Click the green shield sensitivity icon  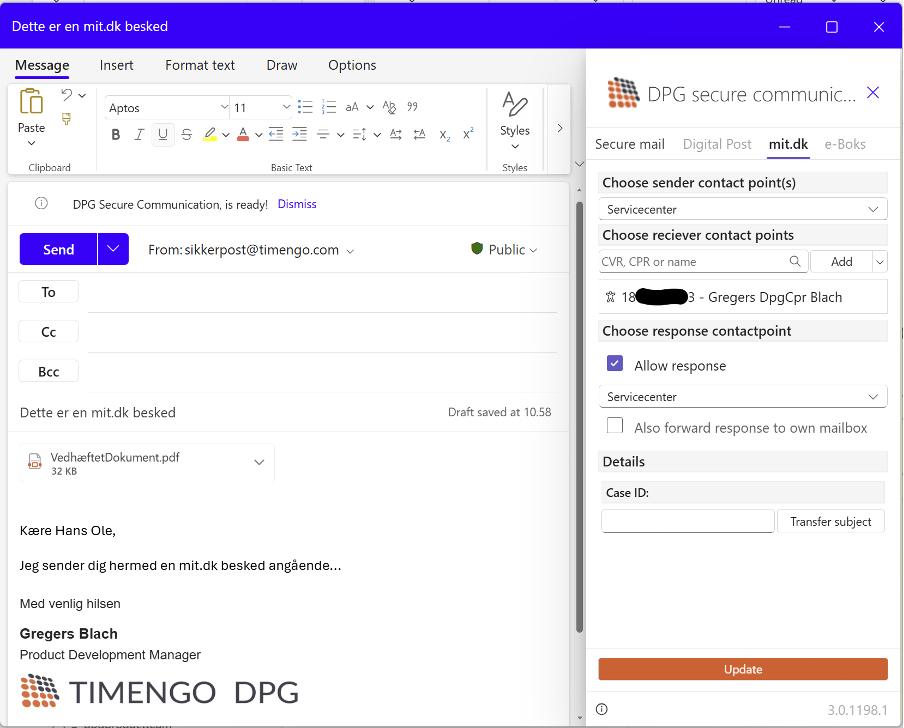(x=477, y=249)
